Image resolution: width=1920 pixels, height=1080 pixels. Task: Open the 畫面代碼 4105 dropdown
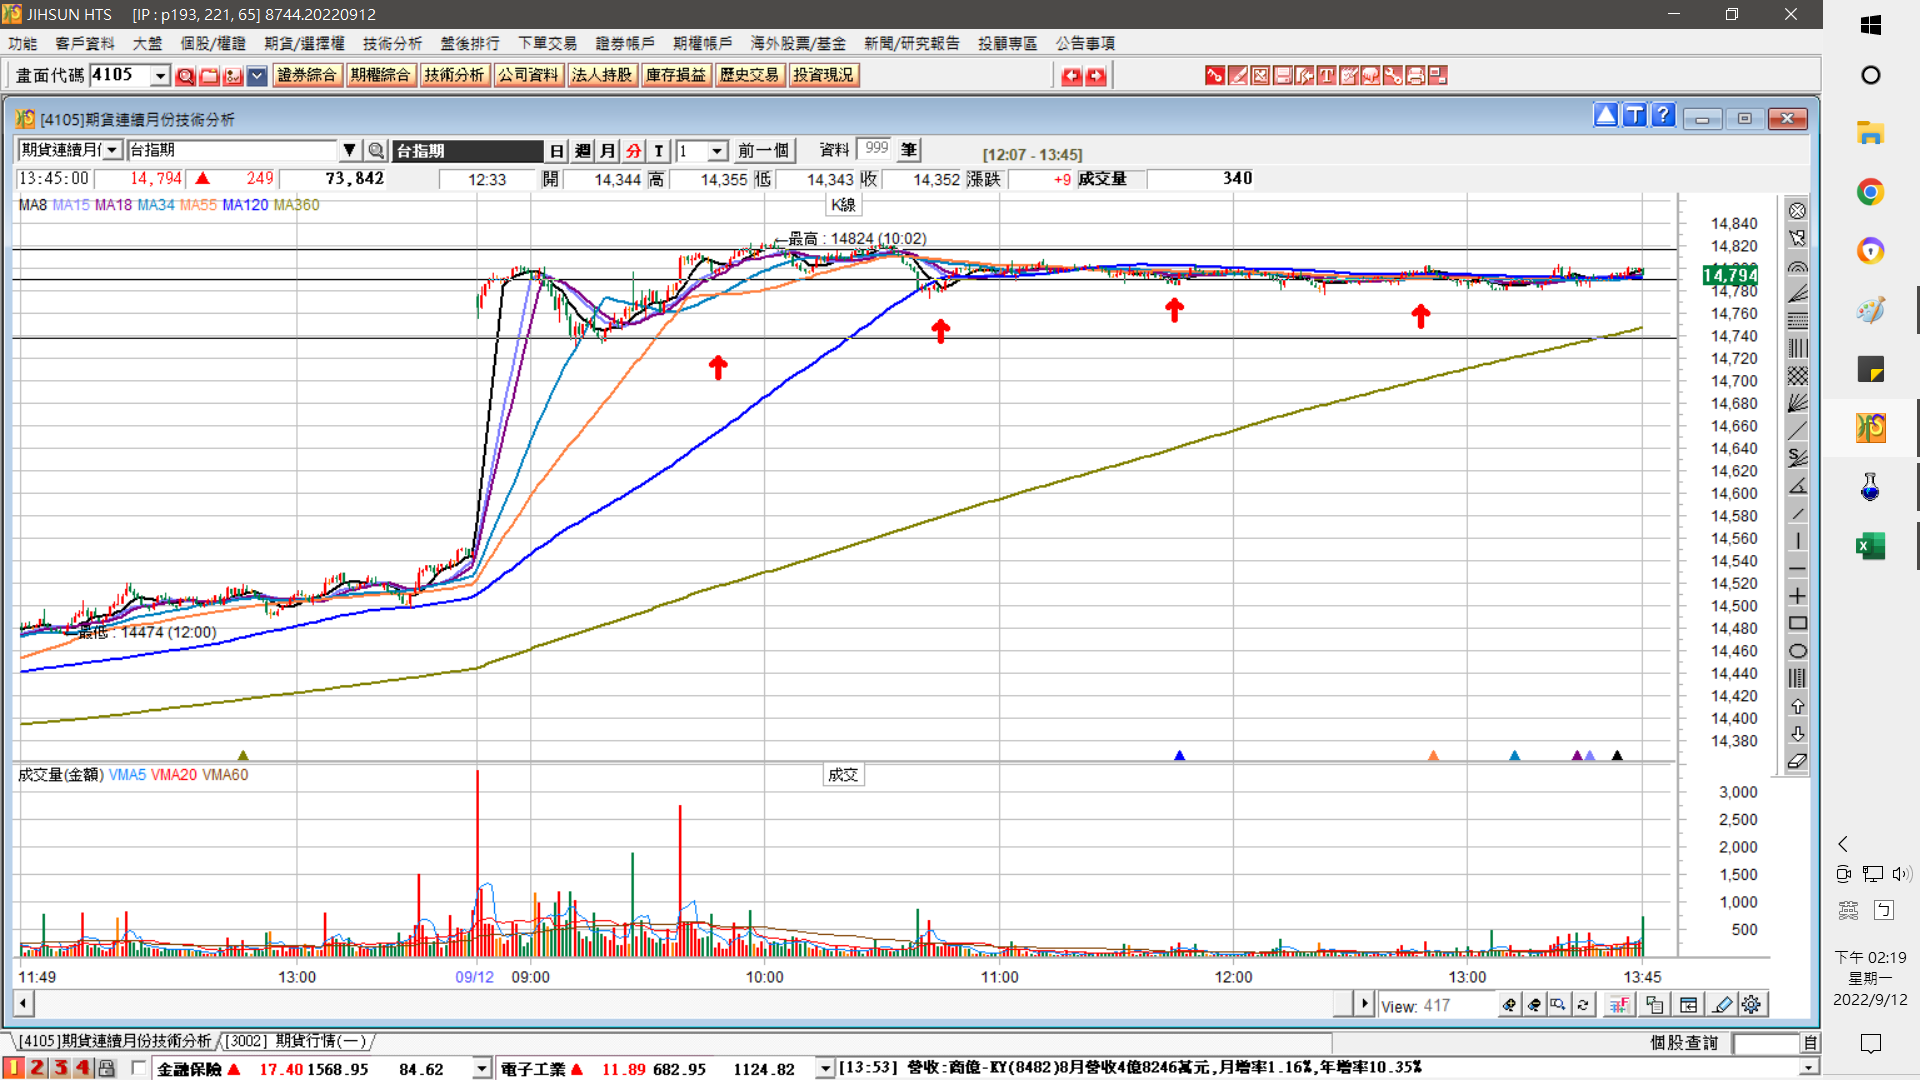160,76
